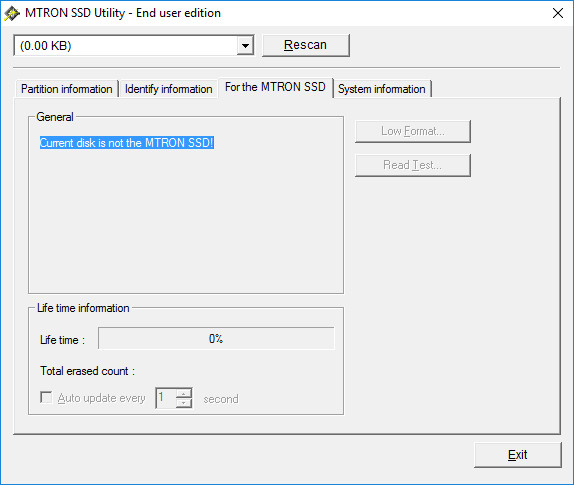574x485 pixels.
Task: Switch to the Partition information tab
Action: (x=67, y=89)
